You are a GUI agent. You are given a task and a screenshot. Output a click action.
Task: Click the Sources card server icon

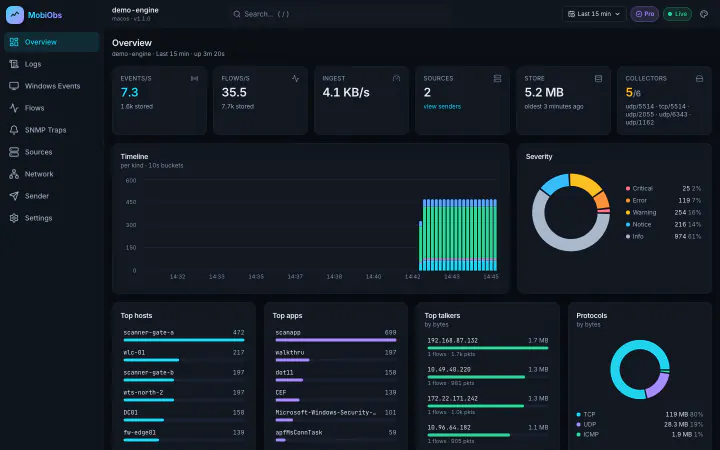(497, 79)
